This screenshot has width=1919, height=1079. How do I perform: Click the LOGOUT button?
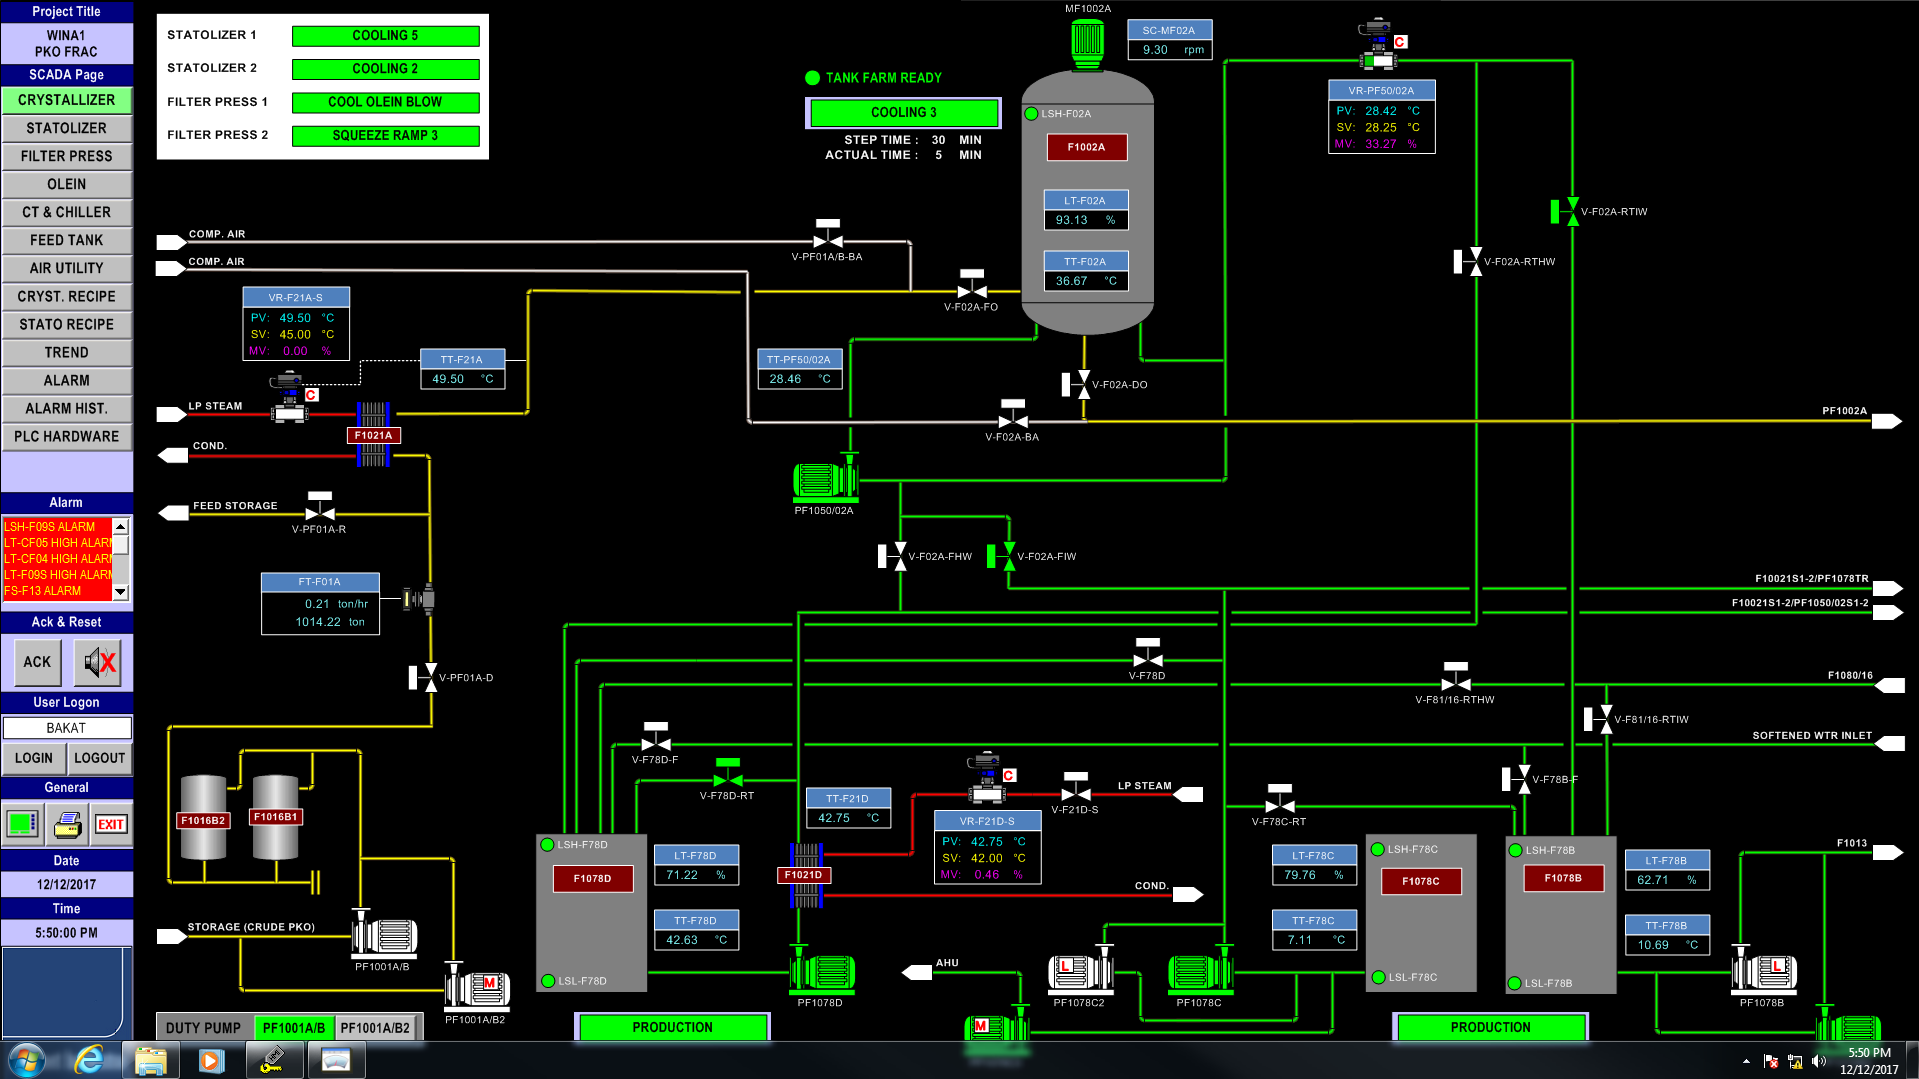click(100, 758)
